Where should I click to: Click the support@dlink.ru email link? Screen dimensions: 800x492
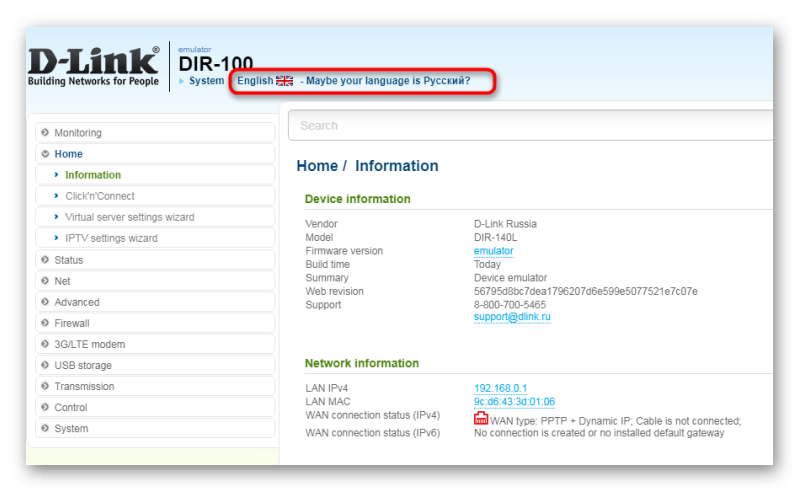(x=512, y=317)
